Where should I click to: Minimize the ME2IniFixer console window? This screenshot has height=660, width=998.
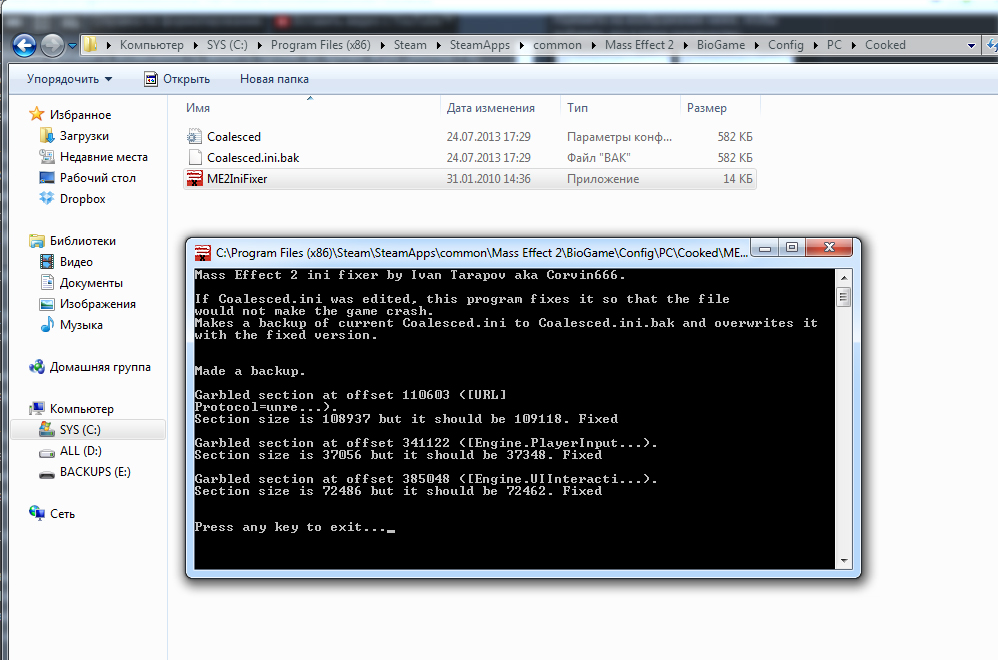(764, 248)
